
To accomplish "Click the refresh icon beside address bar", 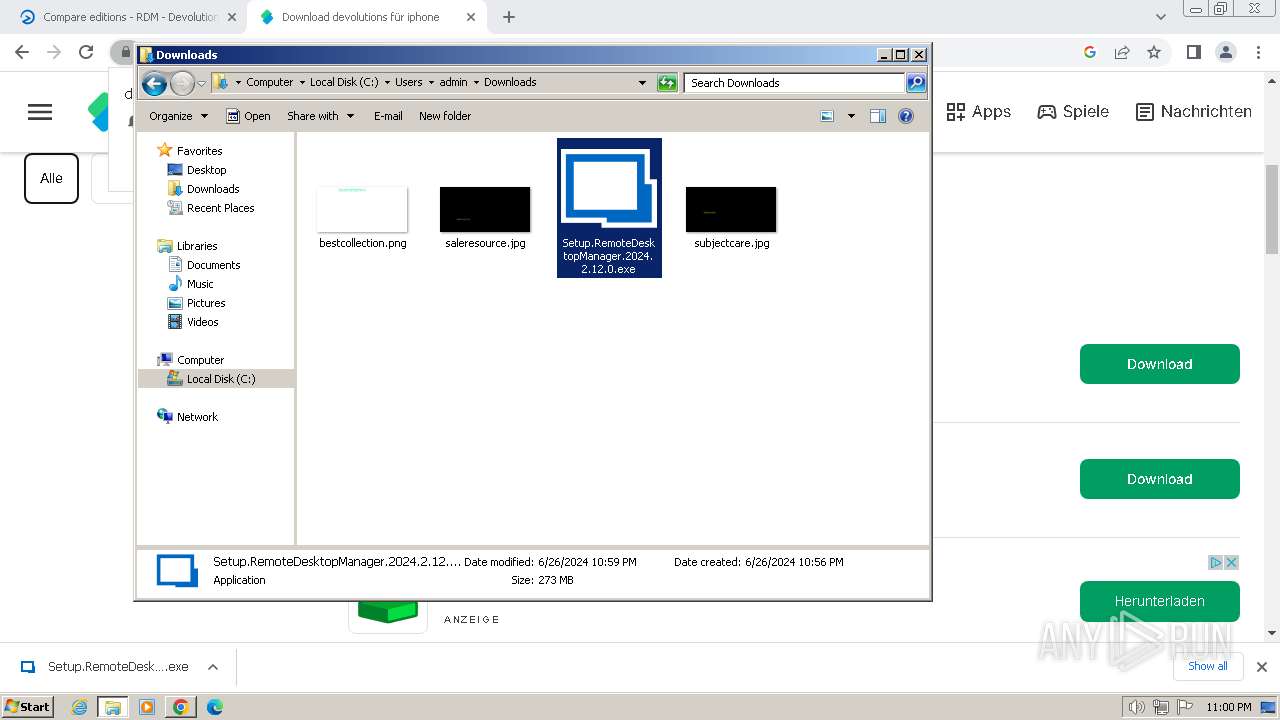I will pyautogui.click(x=667, y=83).
